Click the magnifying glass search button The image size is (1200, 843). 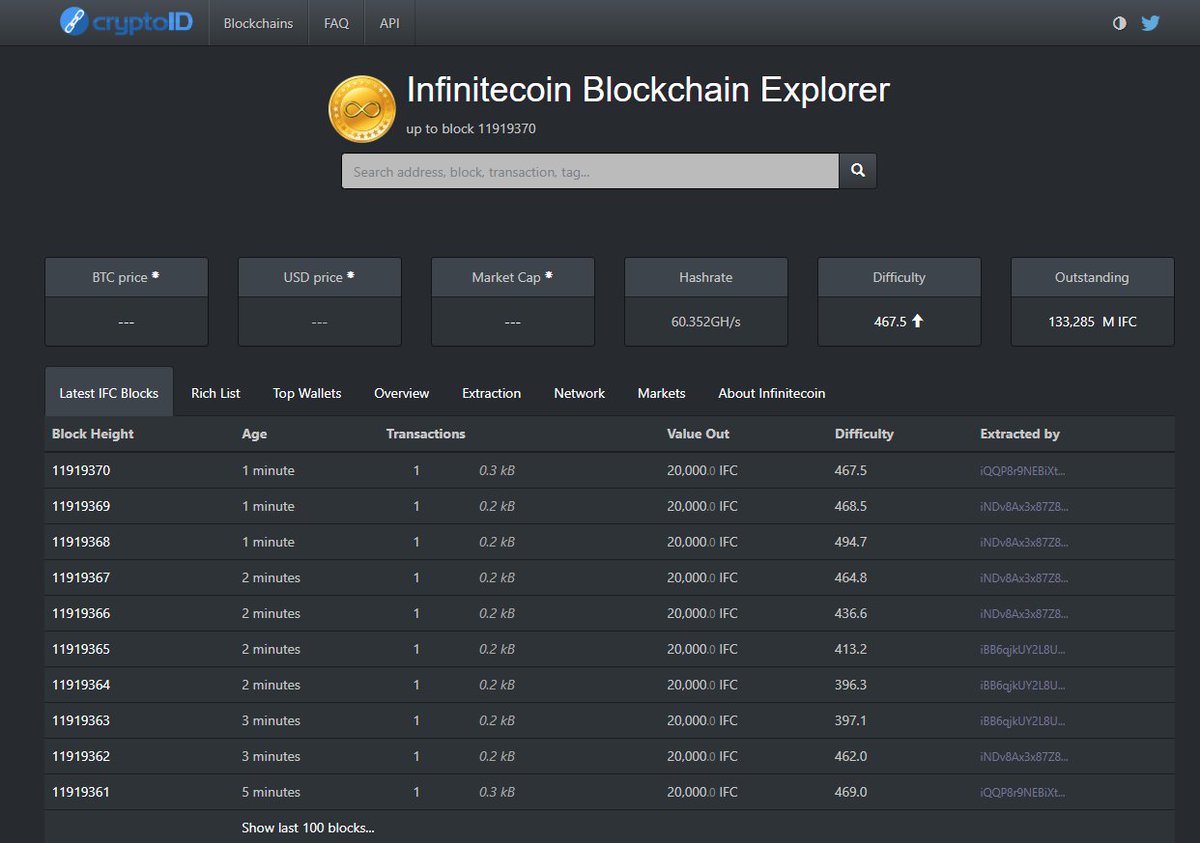tap(858, 171)
